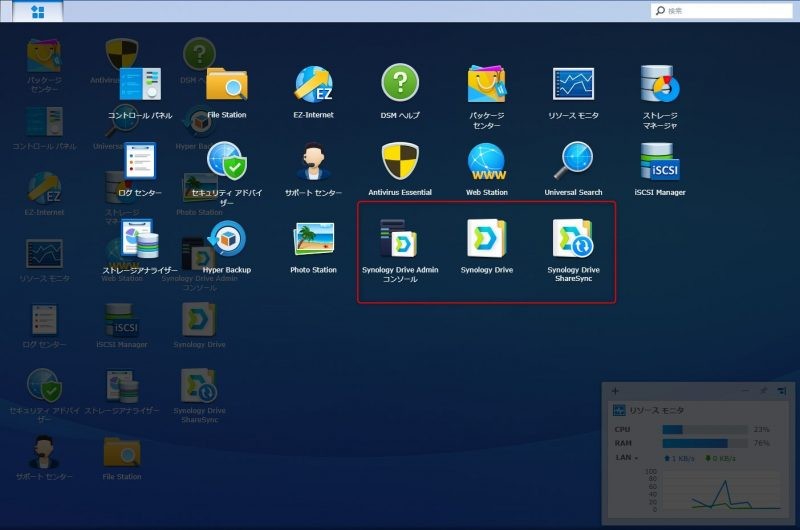
Task: Click the CPU usage bar in the widget
Action: 704,430
